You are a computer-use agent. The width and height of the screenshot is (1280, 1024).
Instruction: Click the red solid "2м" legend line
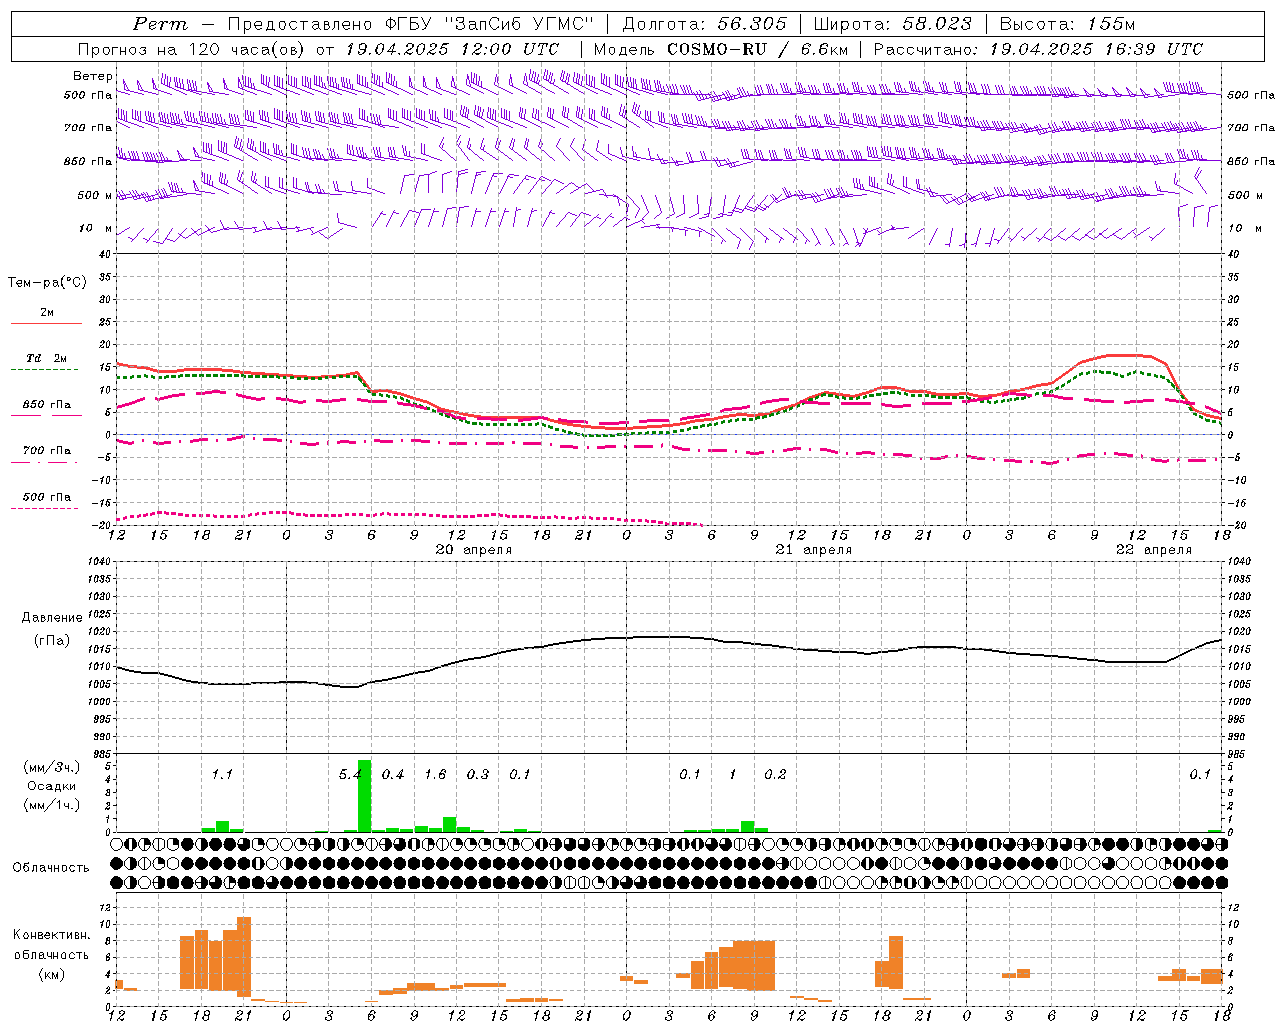46,323
